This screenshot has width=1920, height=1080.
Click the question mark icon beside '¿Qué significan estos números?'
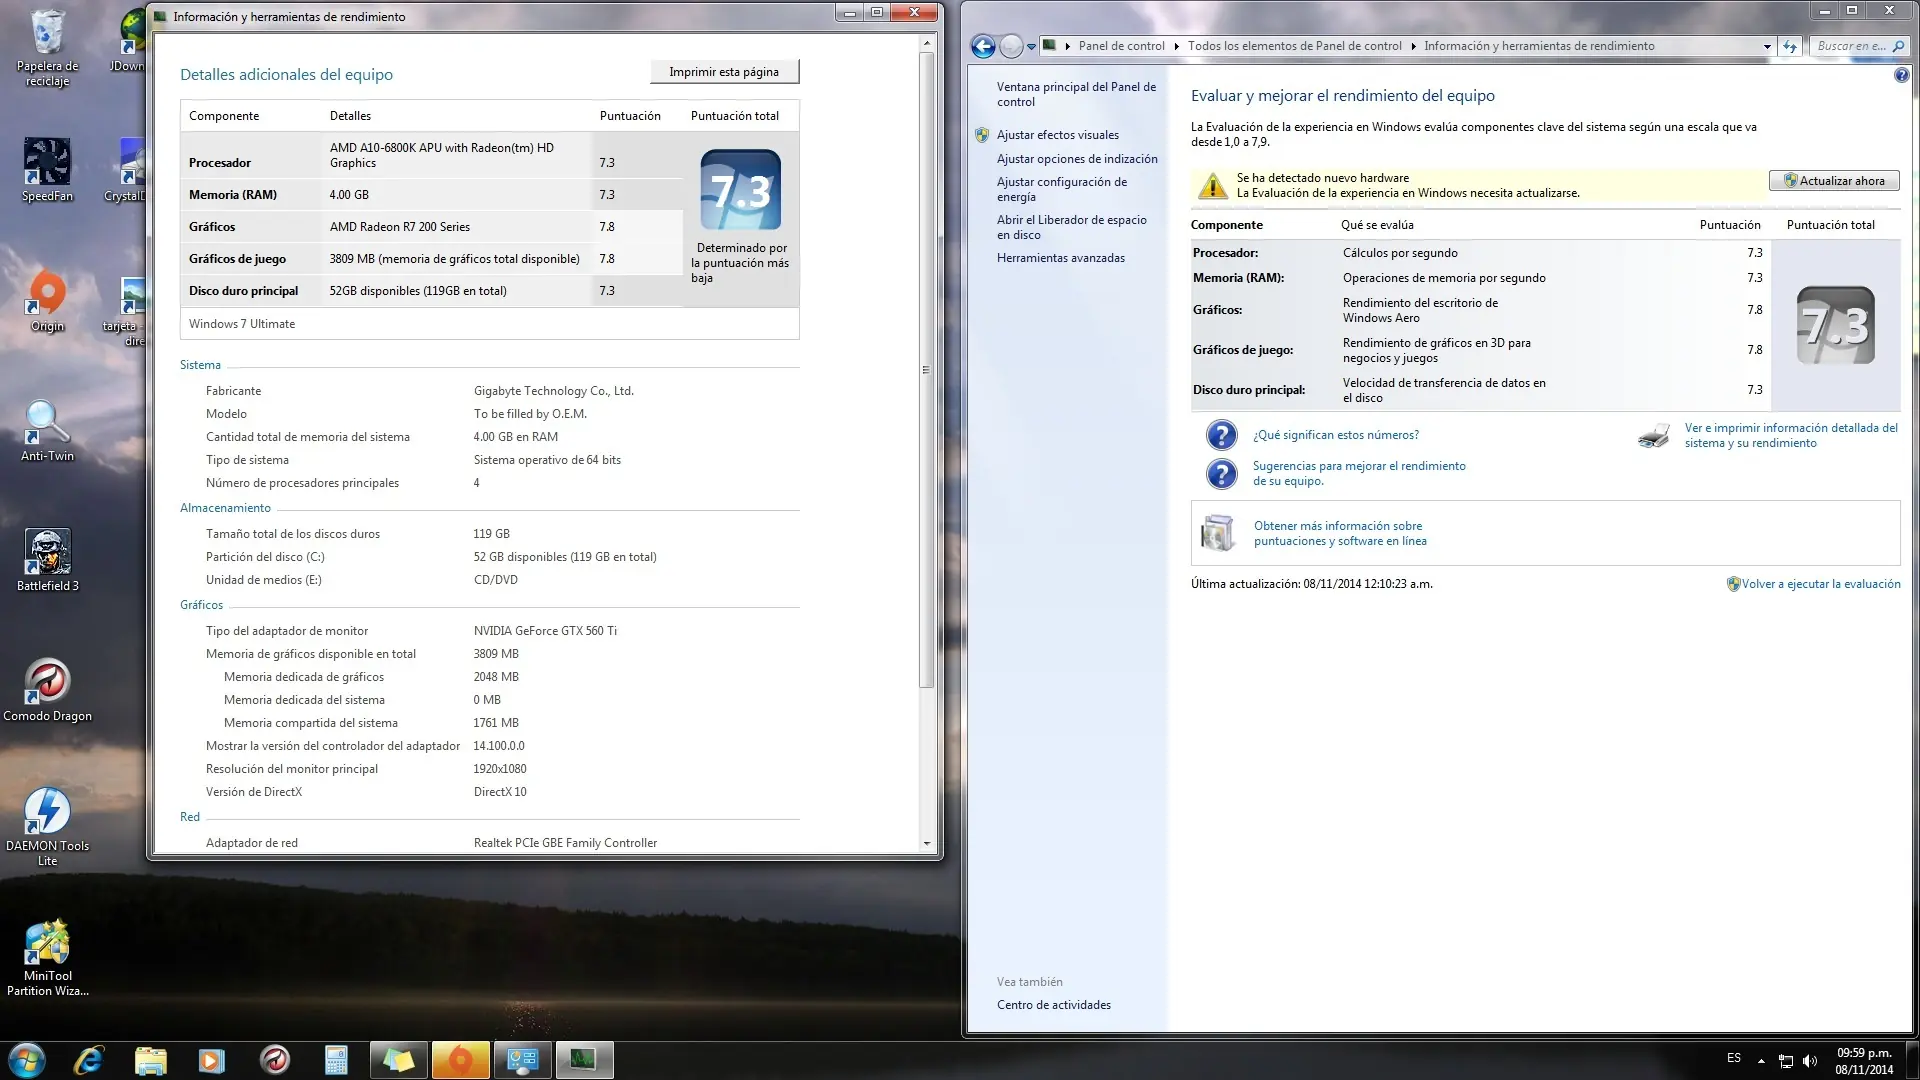click(1221, 435)
